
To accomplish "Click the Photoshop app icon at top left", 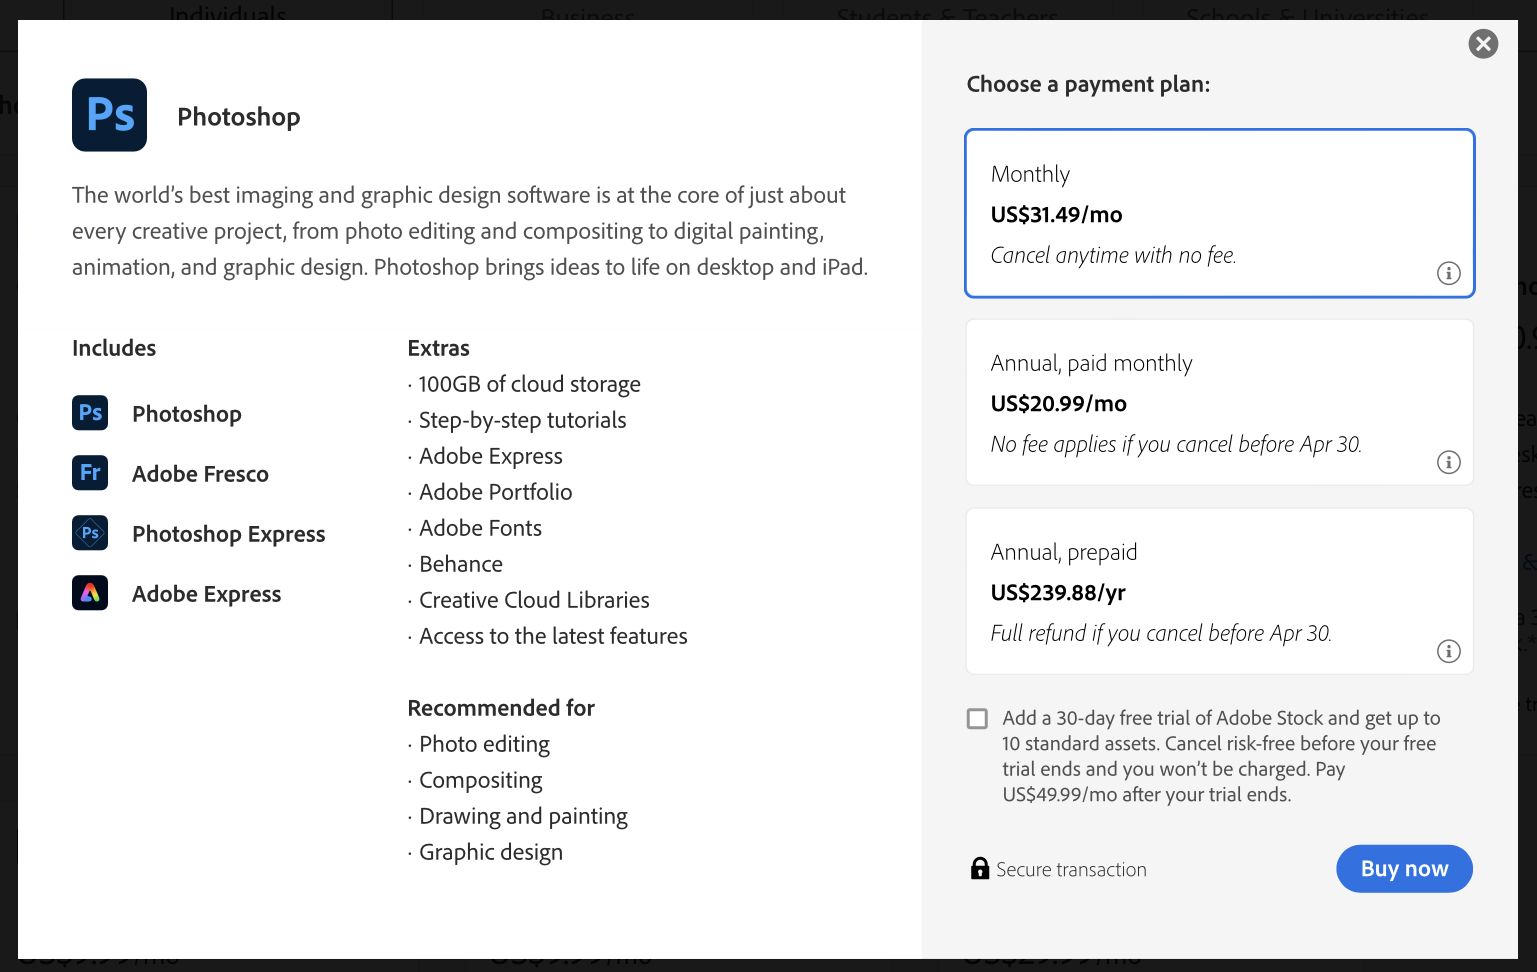I will [109, 115].
